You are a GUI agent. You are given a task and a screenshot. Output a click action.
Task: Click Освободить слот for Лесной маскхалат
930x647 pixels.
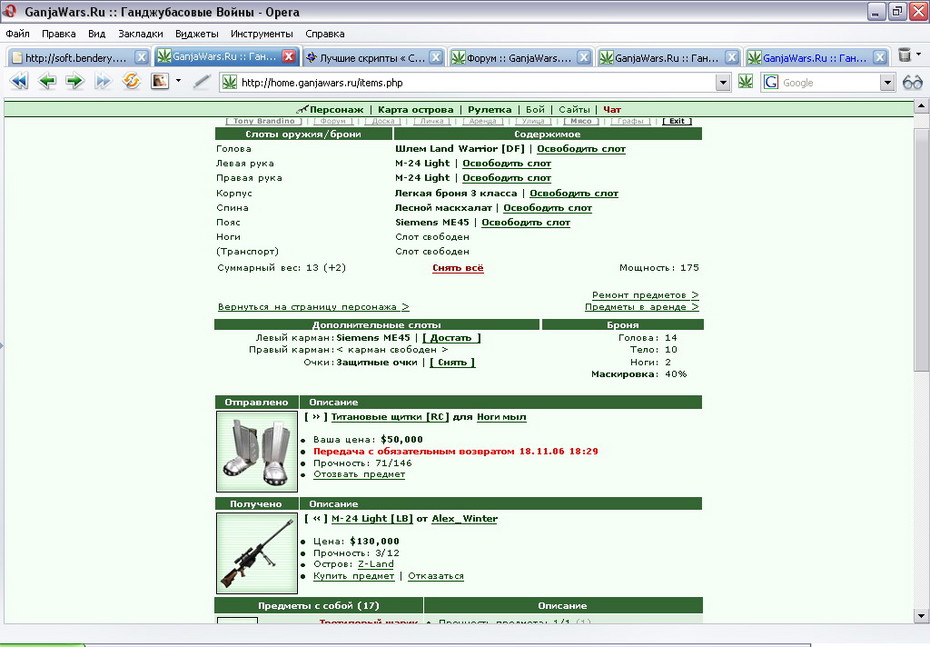[x=547, y=208]
